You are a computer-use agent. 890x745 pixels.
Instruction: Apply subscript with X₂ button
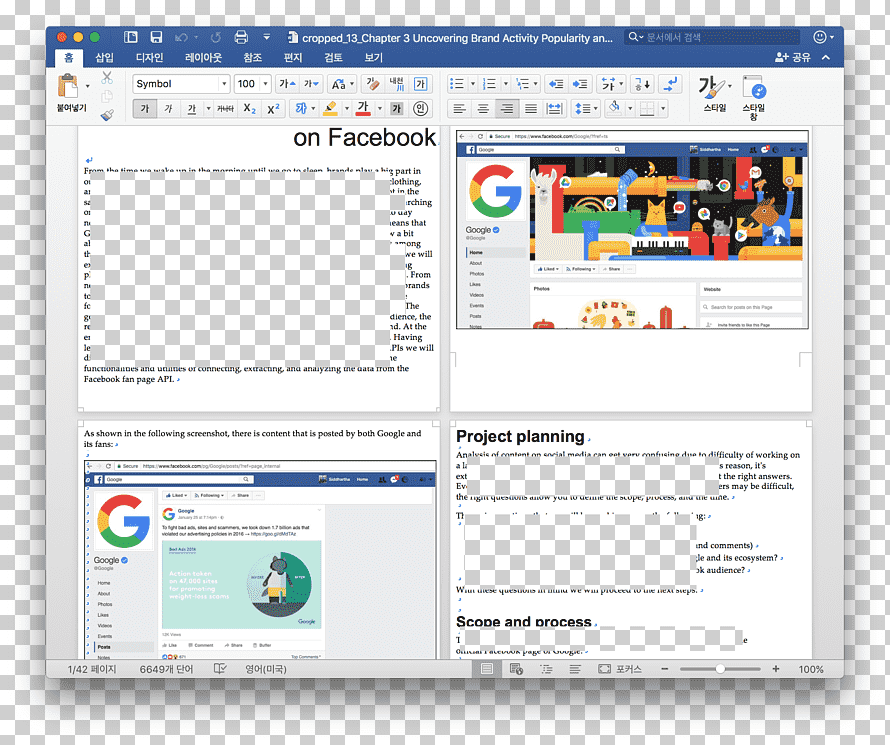(250, 108)
